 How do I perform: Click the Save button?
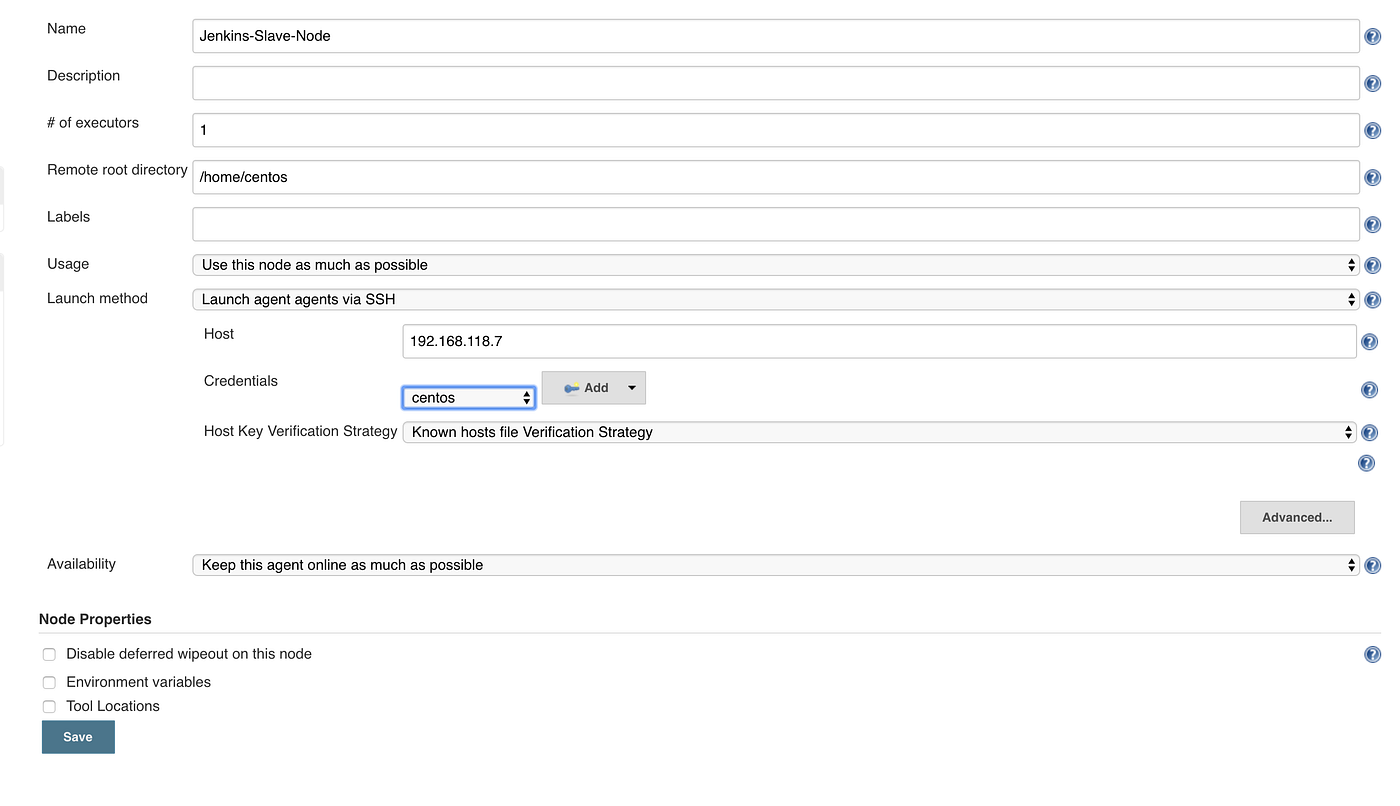[78, 737]
